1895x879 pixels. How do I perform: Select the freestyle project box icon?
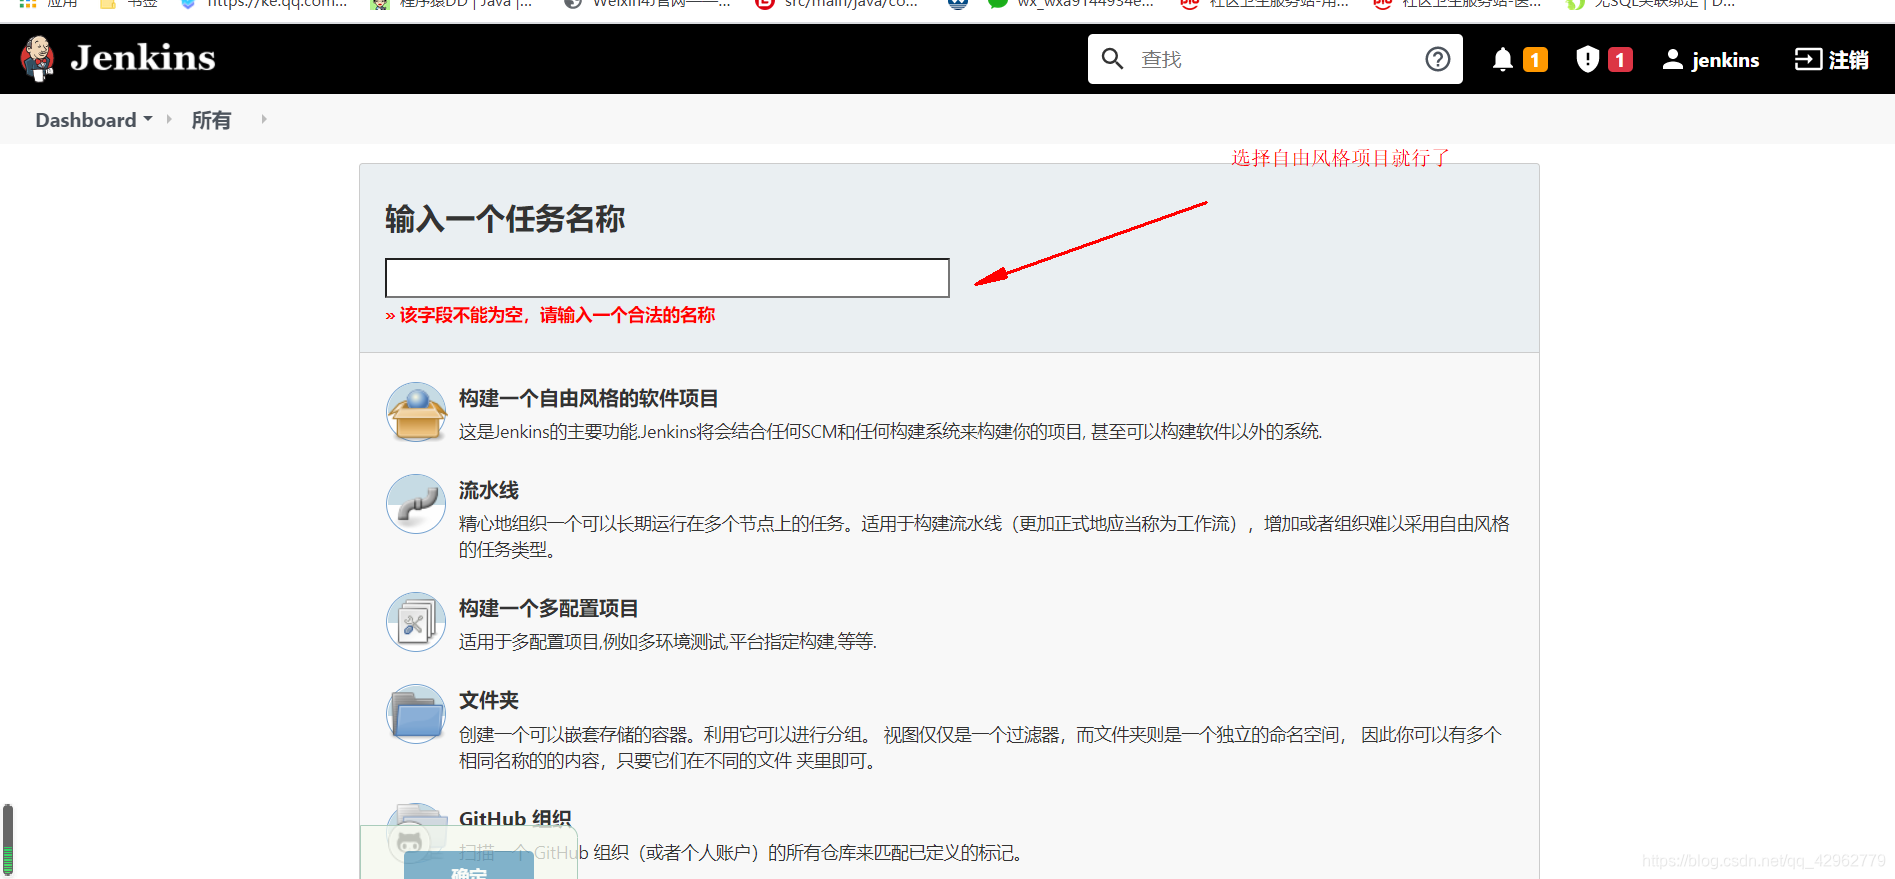[416, 412]
